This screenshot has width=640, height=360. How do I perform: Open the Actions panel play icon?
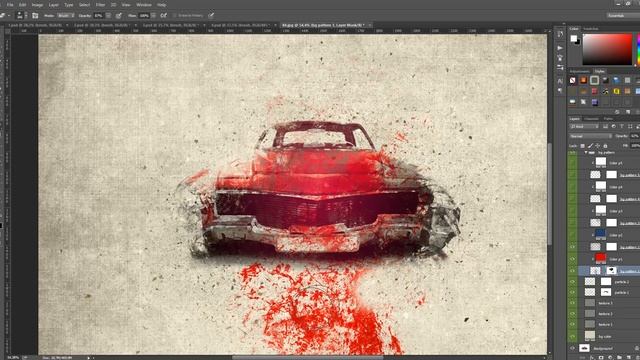[x=560, y=48]
